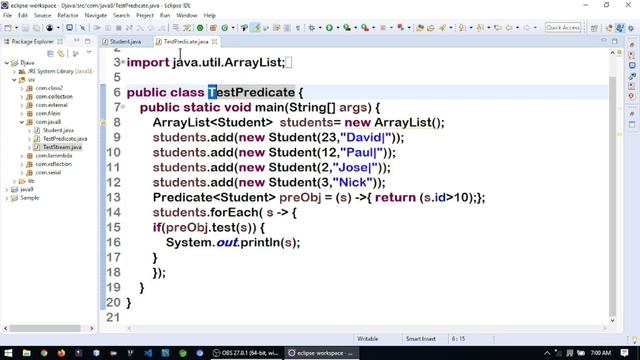Image resolution: width=640 pixels, height=360 pixels.
Task: Click the Collapse All icon in Package Explorer
Action: tap(50, 53)
